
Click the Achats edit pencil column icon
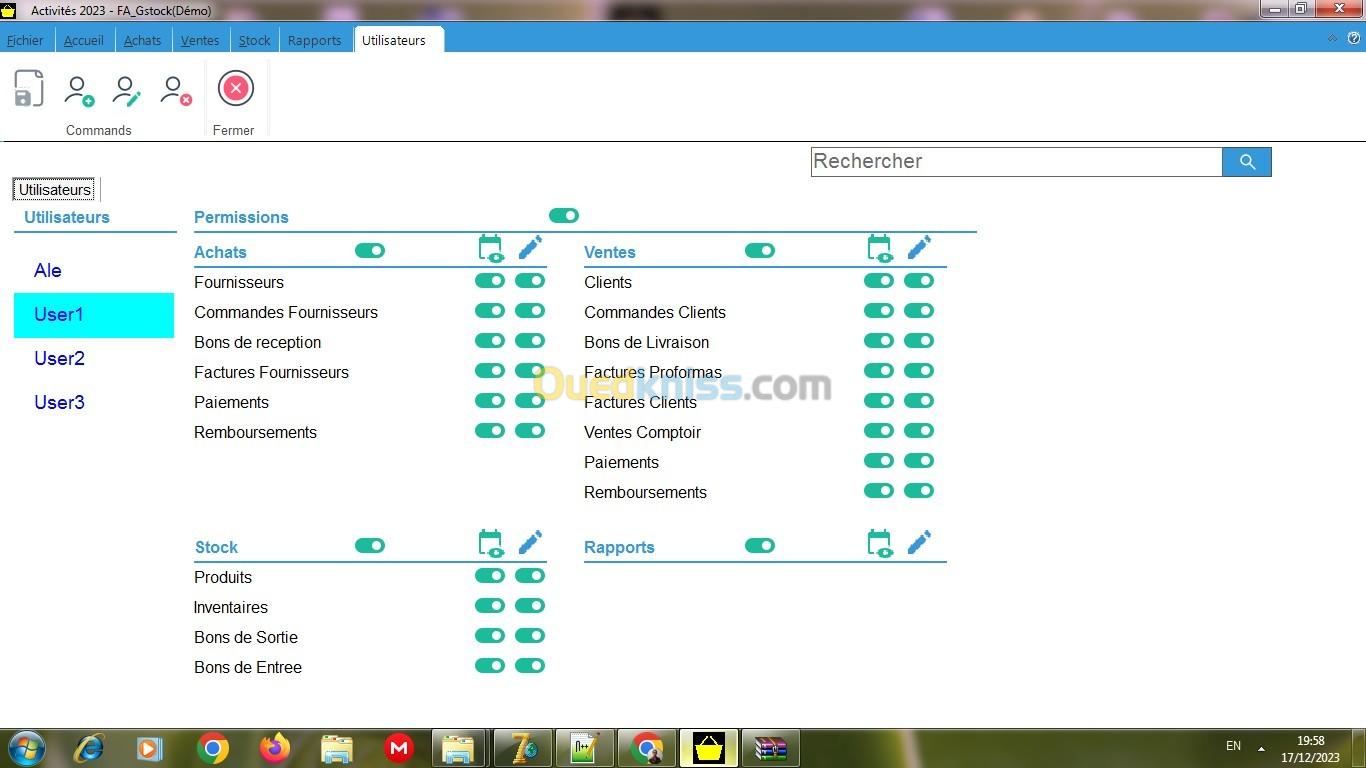pyautogui.click(x=530, y=248)
